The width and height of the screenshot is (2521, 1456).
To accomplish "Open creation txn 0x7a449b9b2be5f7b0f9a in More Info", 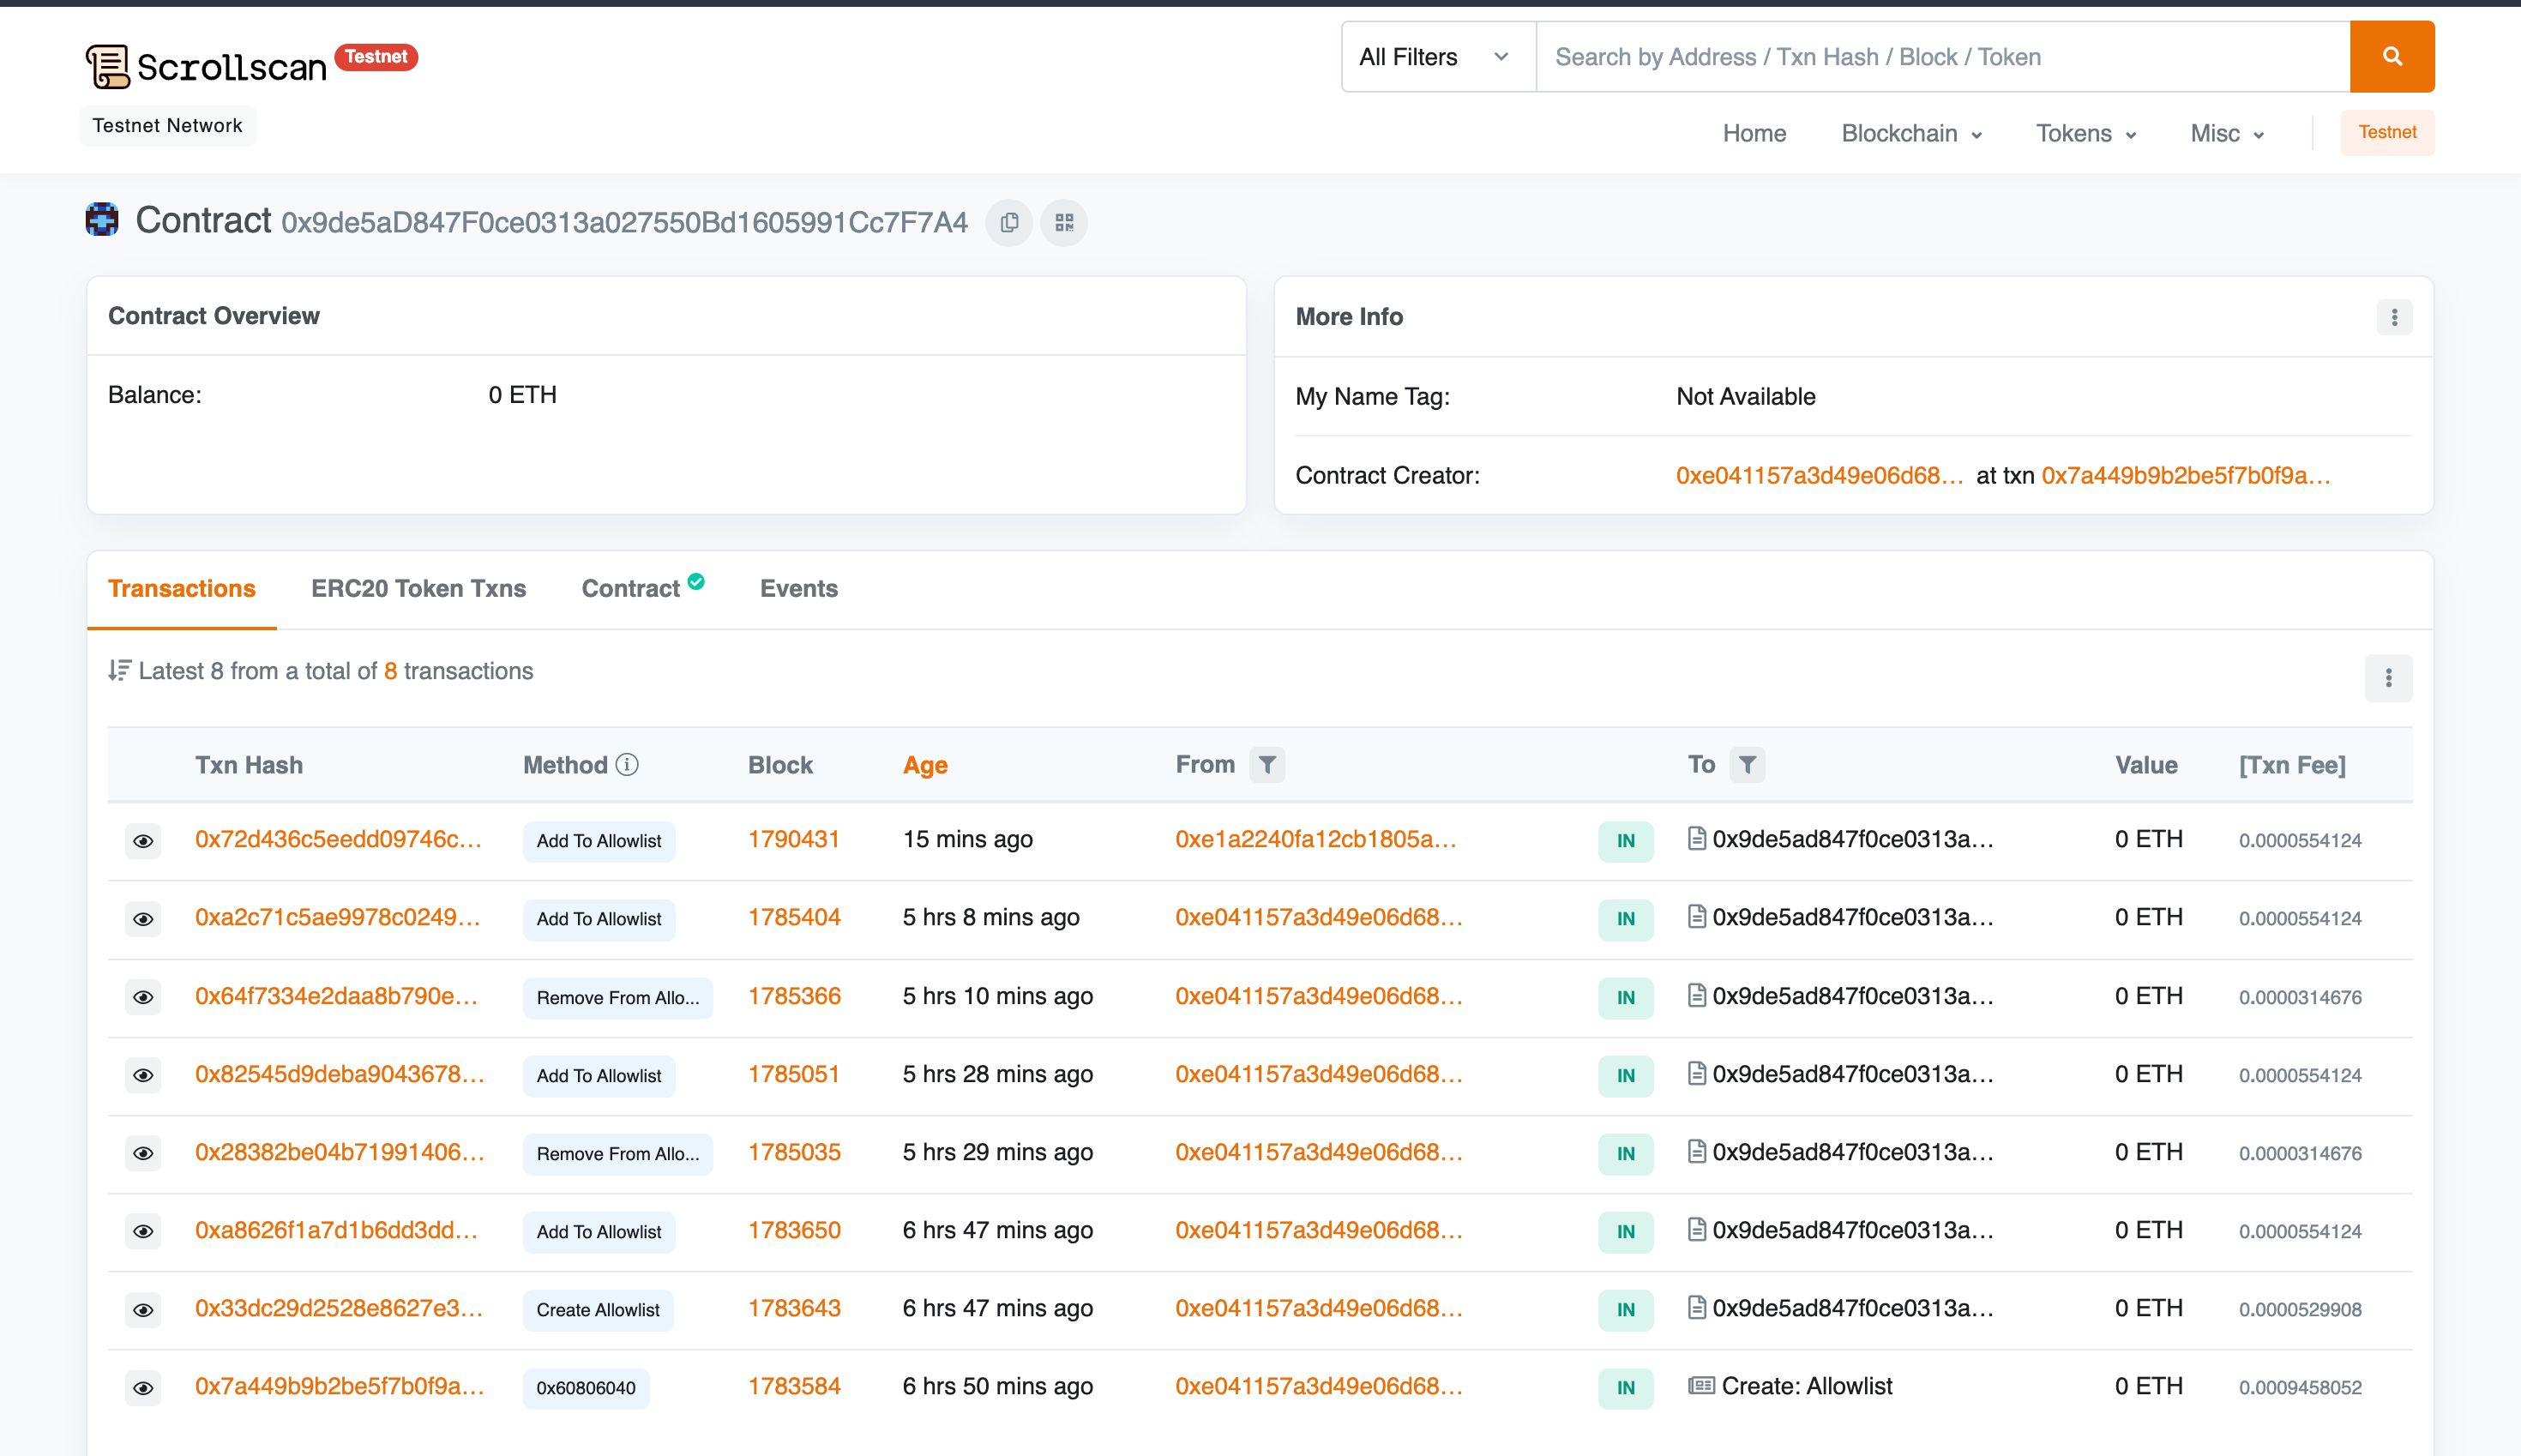I will (2185, 475).
